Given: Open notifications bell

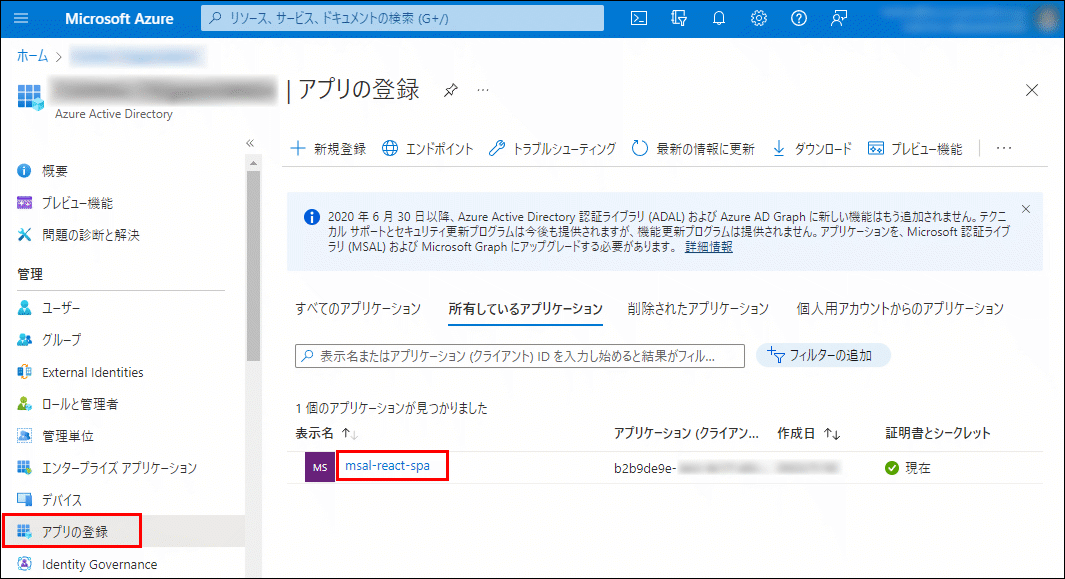Looking at the screenshot, I should tap(719, 18).
